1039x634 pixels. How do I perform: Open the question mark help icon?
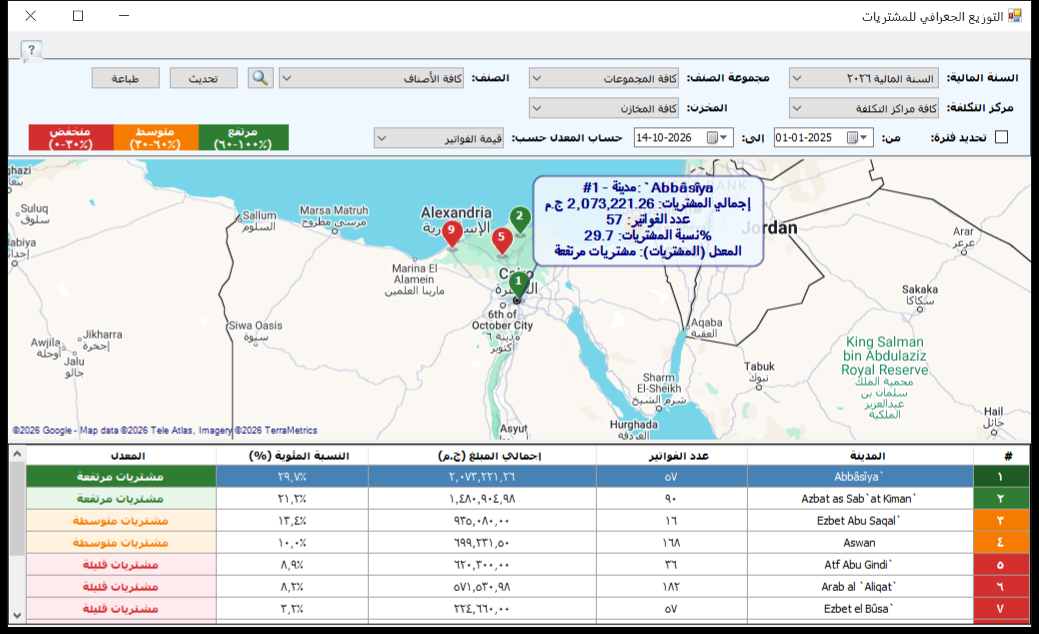coord(31,50)
